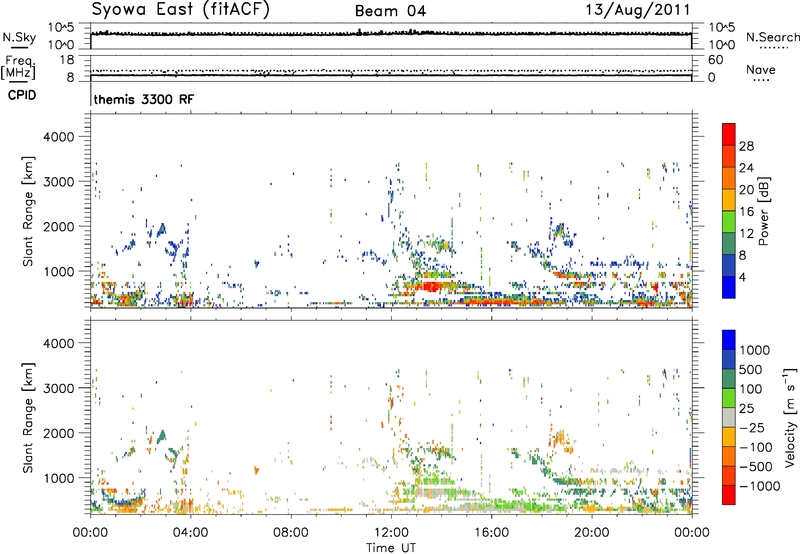
Task: Select the "Freq. [MHz]" axis label
Action: coord(18,67)
